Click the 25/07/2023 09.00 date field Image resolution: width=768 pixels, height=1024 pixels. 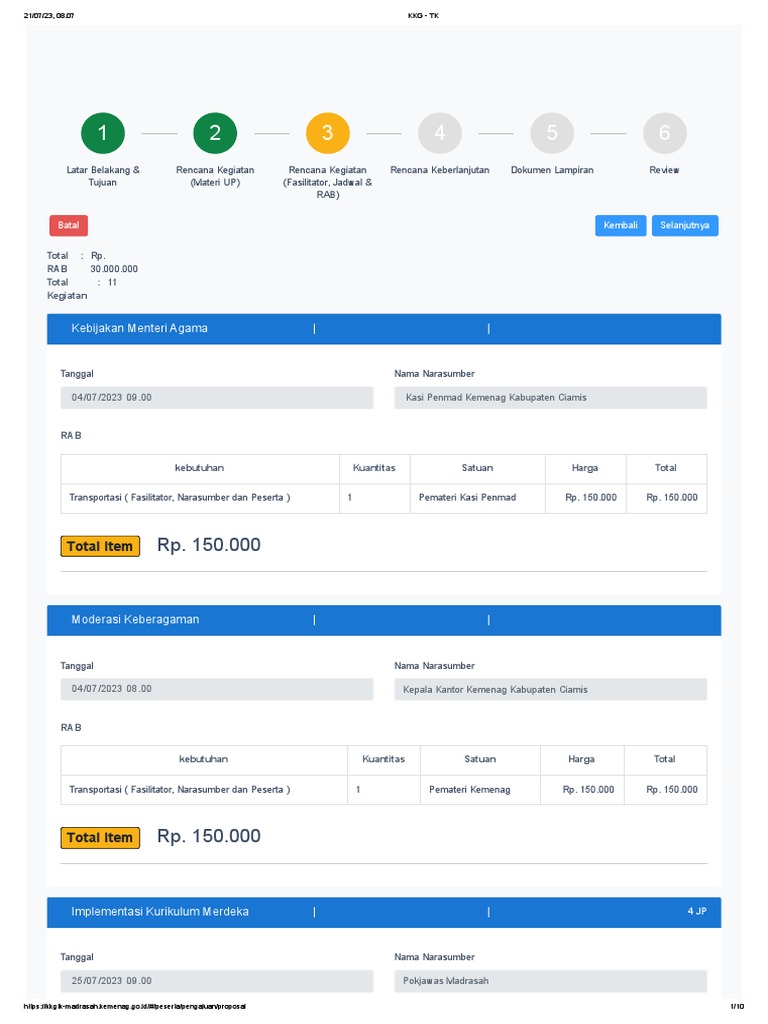click(x=216, y=981)
